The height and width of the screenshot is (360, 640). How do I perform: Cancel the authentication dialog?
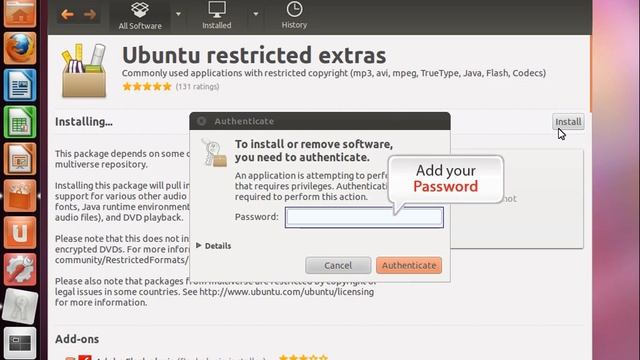(338, 265)
